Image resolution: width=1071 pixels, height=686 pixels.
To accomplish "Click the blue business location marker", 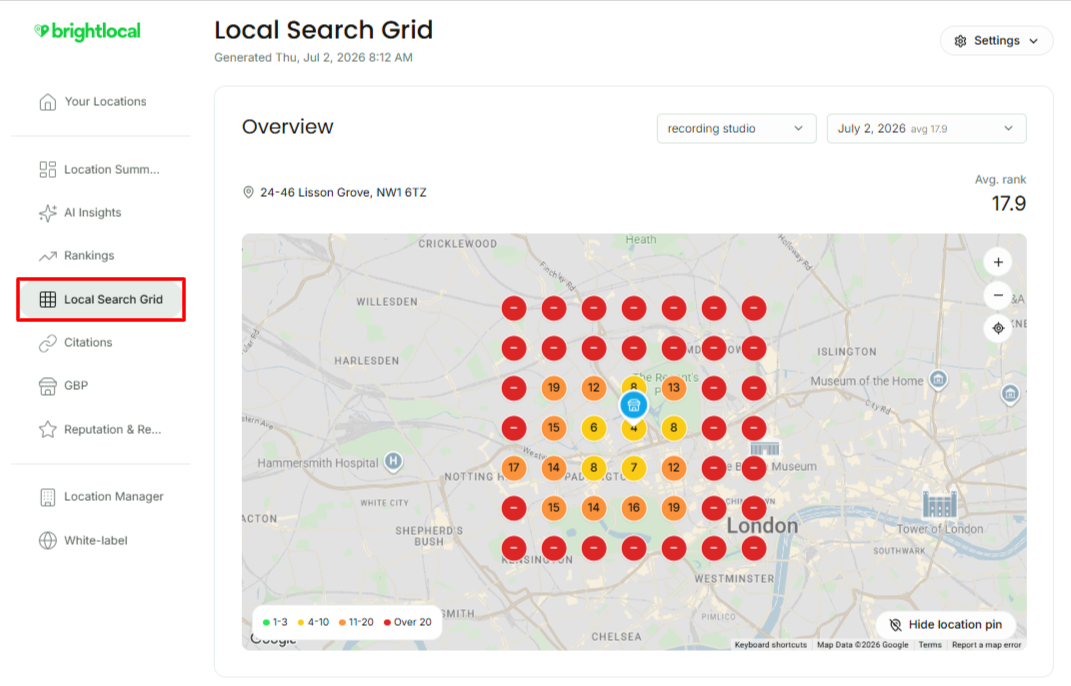I will (633, 405).
